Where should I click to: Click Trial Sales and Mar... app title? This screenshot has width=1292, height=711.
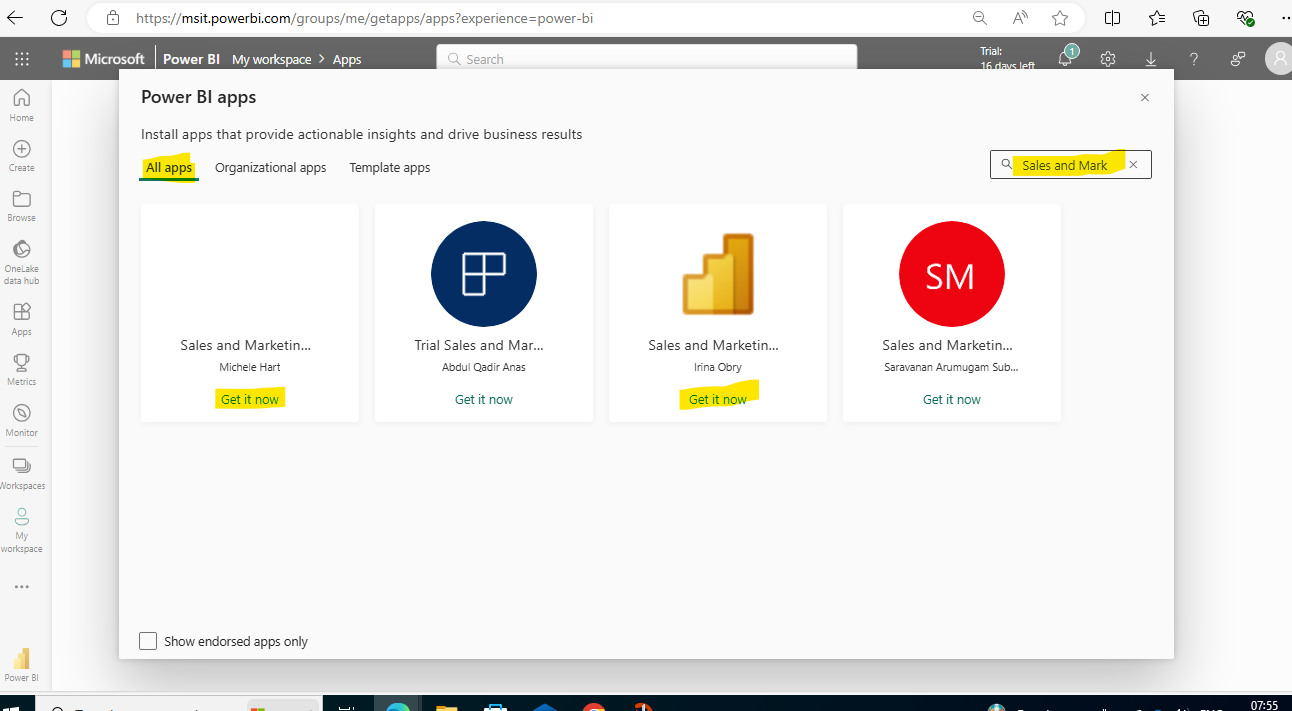tap(479, 345)
